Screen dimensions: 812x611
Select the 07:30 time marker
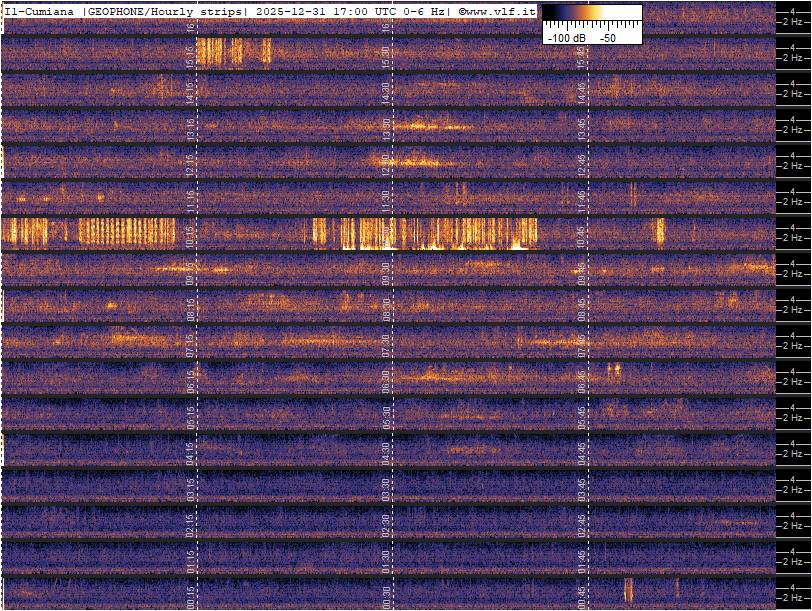[386, 344]
